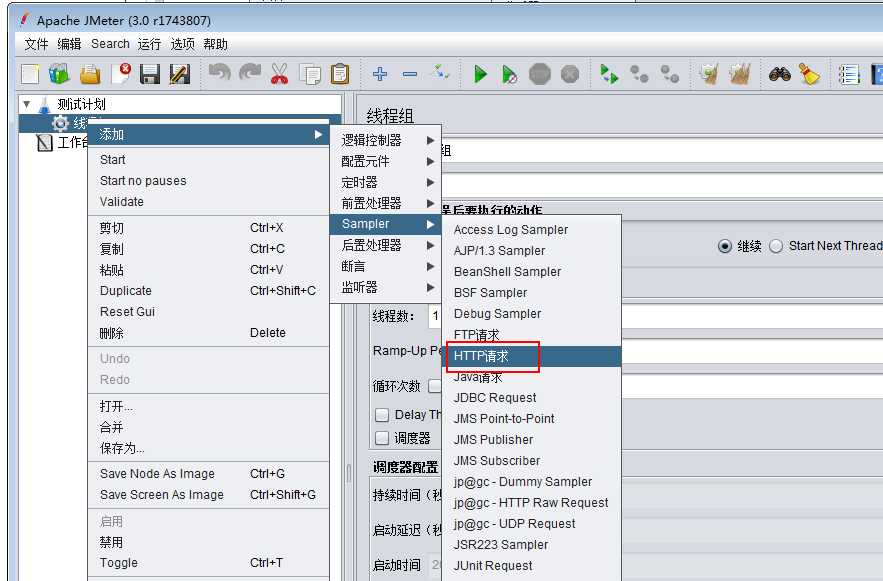The height and width of the screenshot is (581, 883).
Task: Expand the 添加 submenu
Action: [209, 135]
